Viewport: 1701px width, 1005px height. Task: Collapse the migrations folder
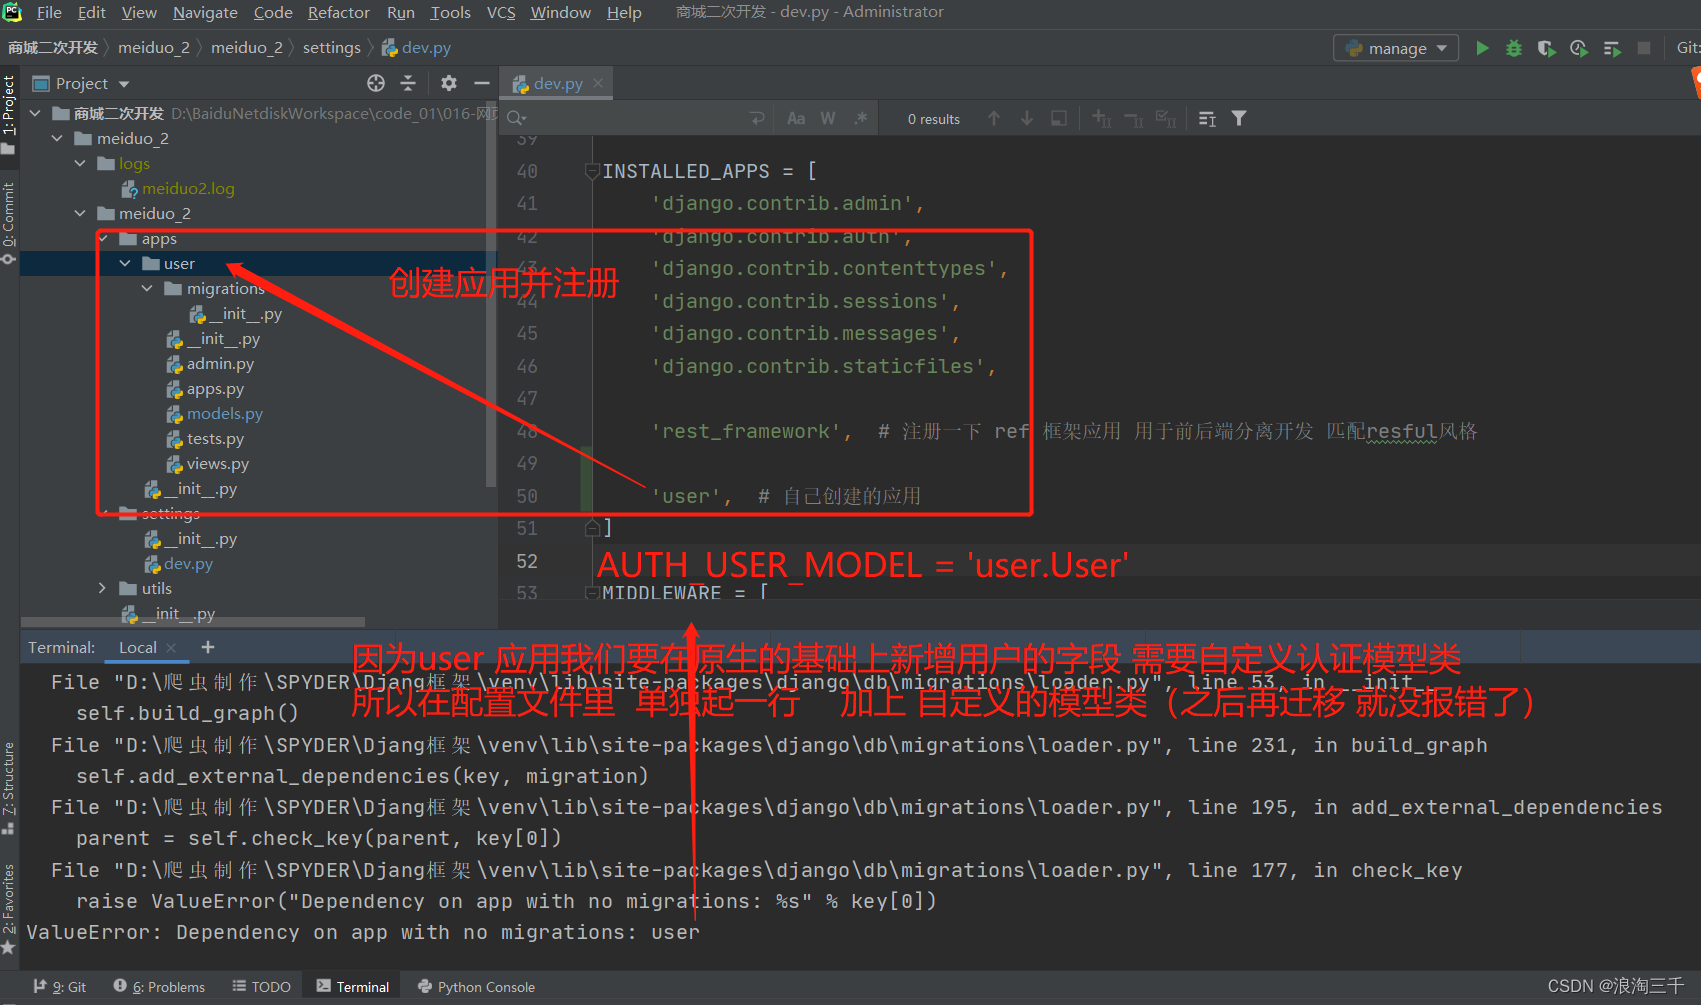point(147,288)
